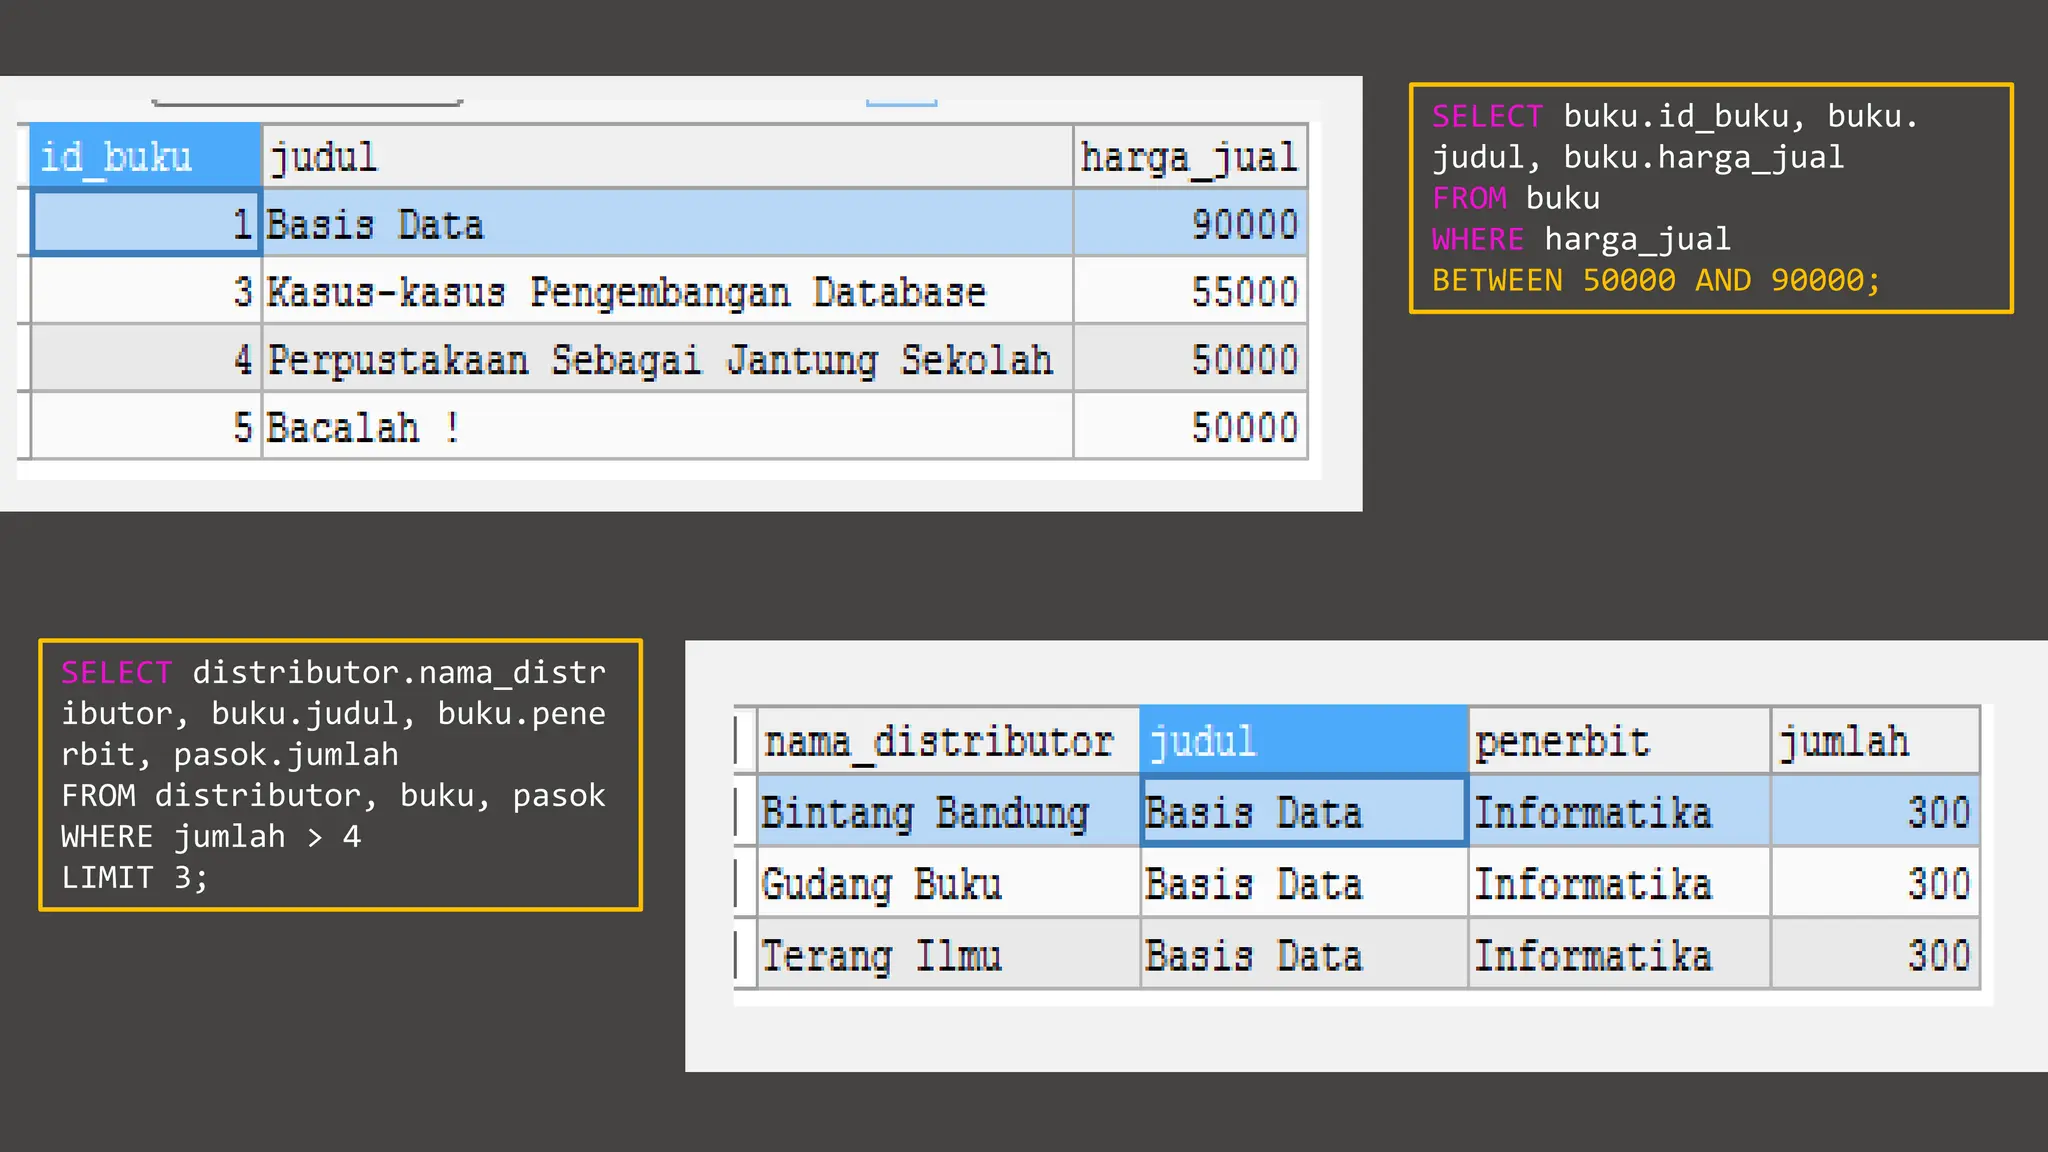Select the Basis Data row with price 90000
This screenshot has width=2048, height=1152.
[666, 224]
